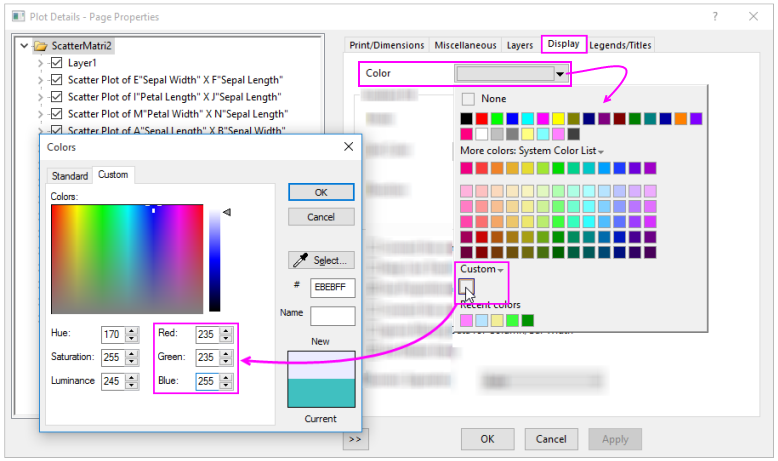Click the >> expand panel button

(x=355, y=440)
